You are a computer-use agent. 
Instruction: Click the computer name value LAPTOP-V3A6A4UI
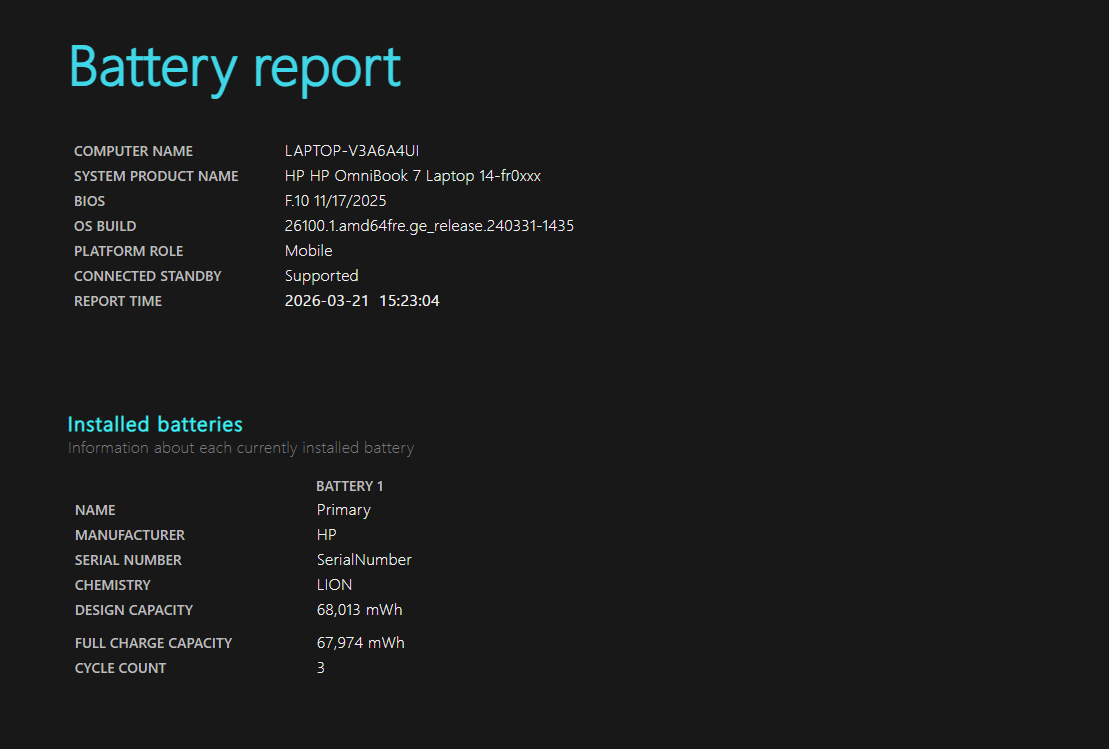click(x=351, y=151)
